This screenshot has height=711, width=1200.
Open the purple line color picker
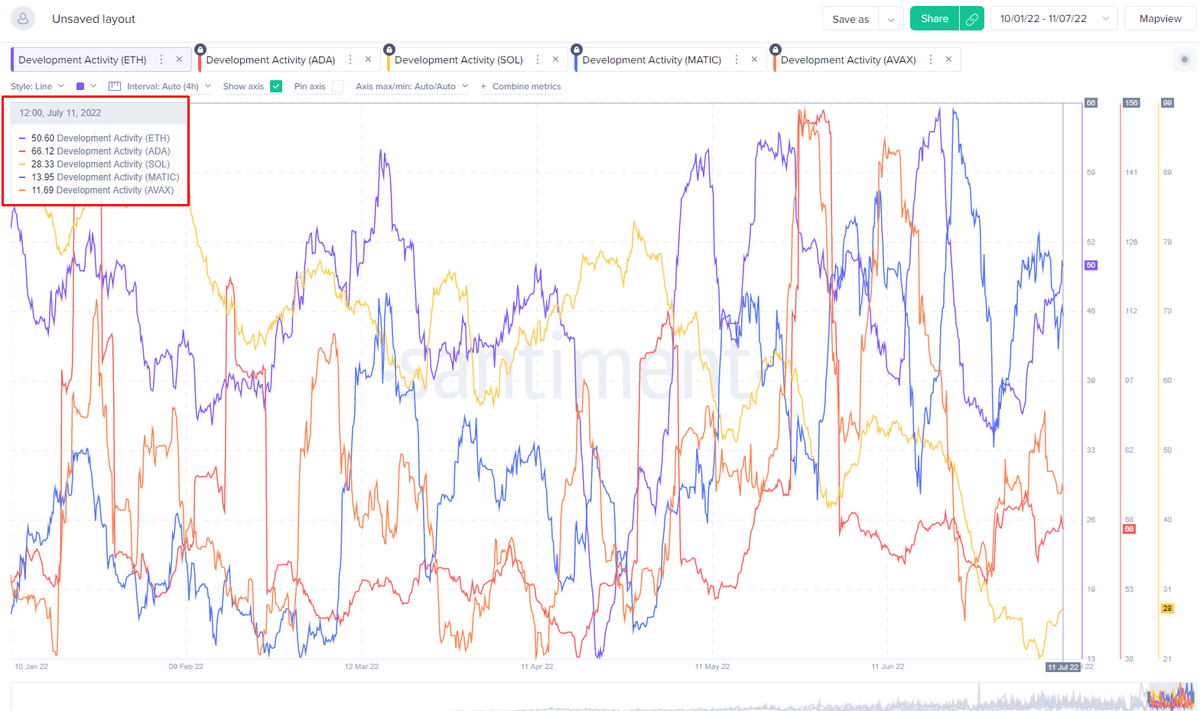(x=85, y=87)
